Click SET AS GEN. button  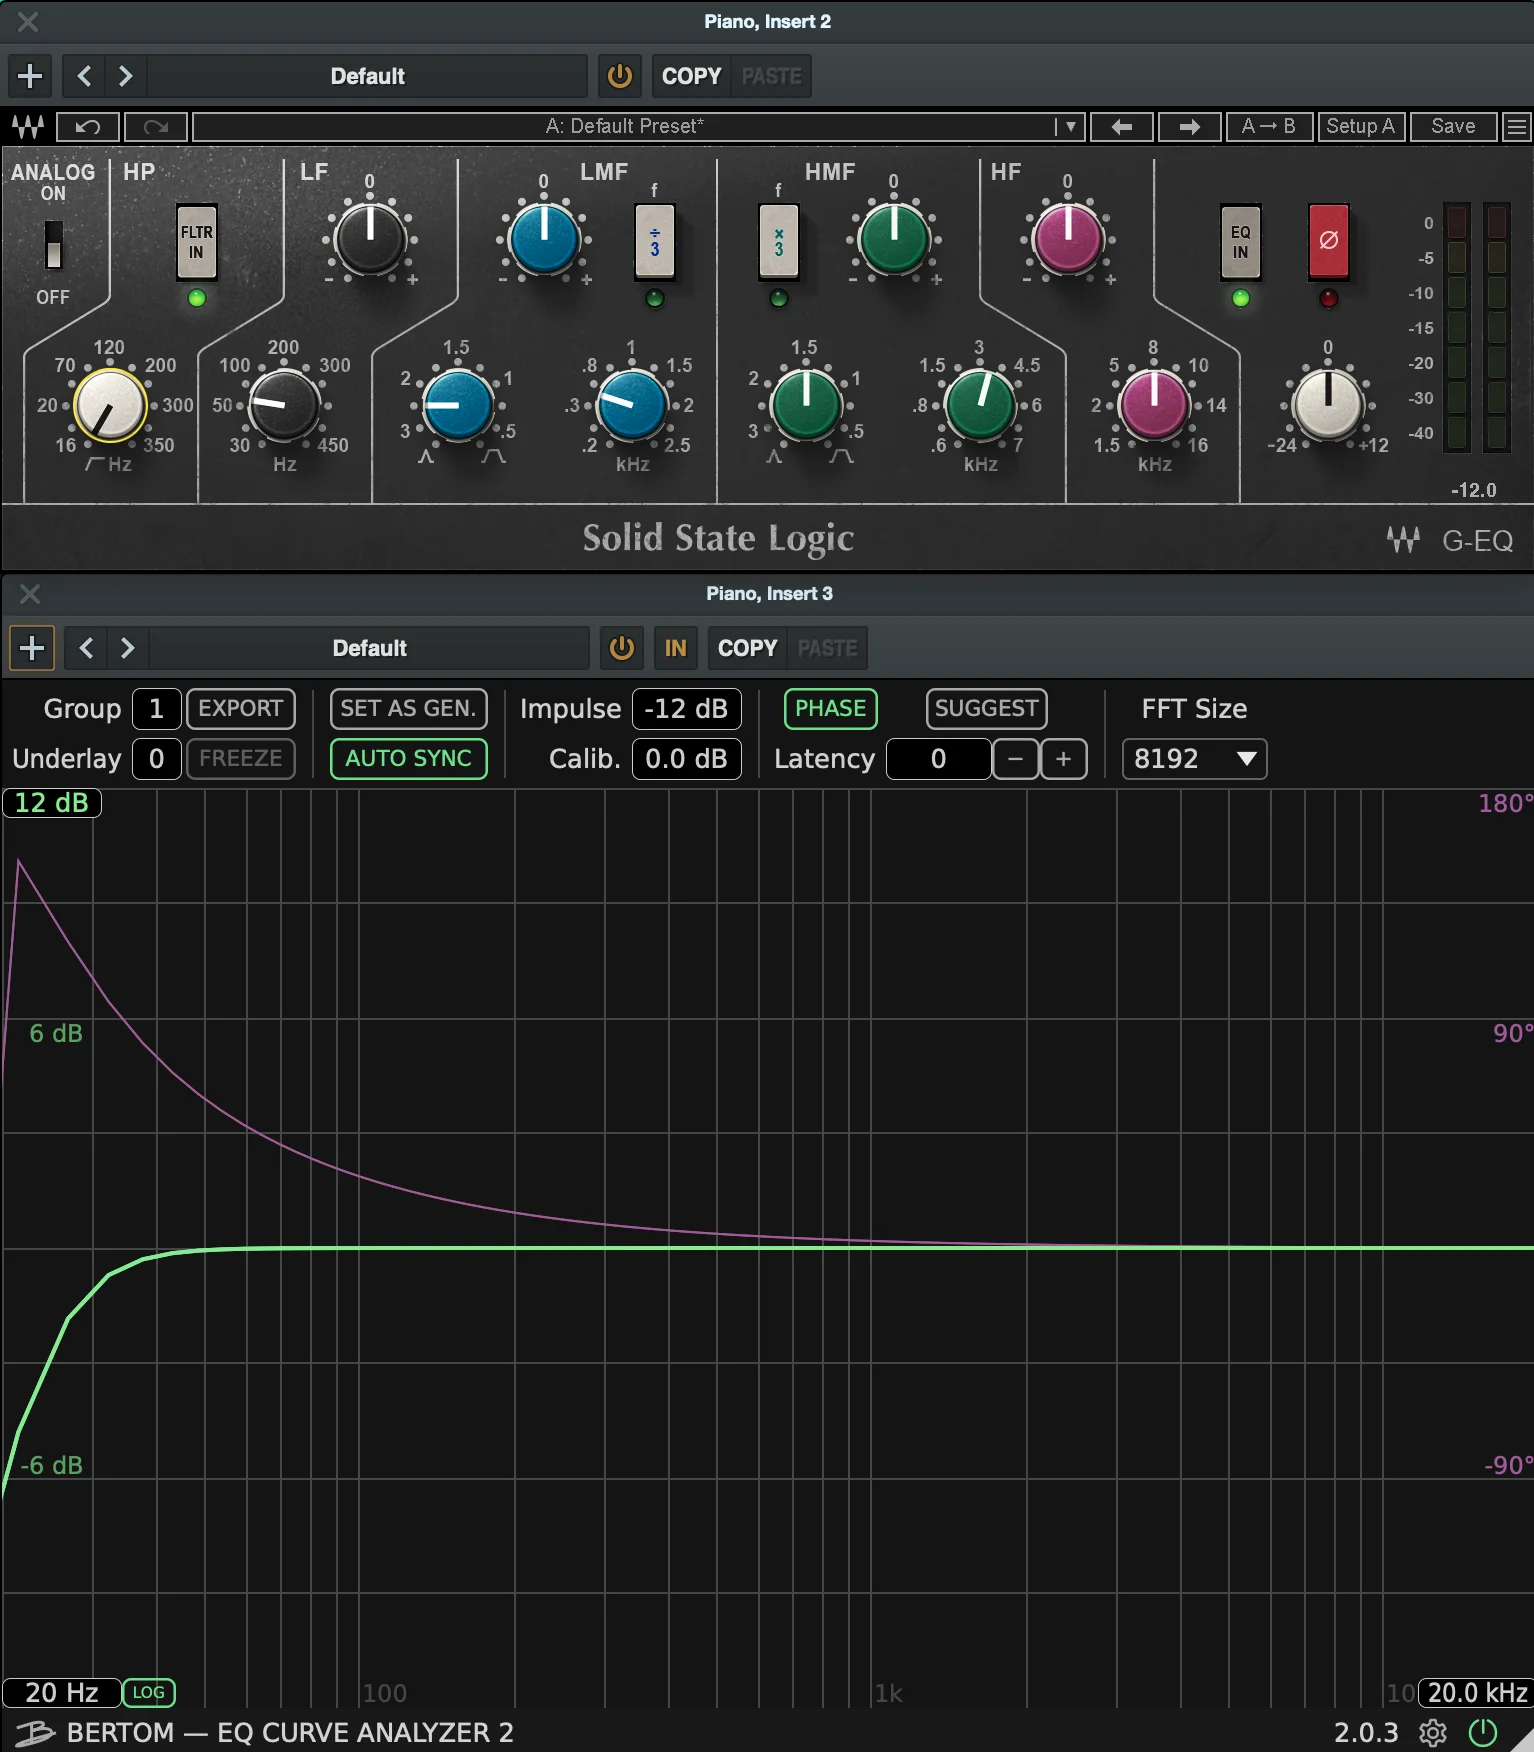(x=408, y=709)
